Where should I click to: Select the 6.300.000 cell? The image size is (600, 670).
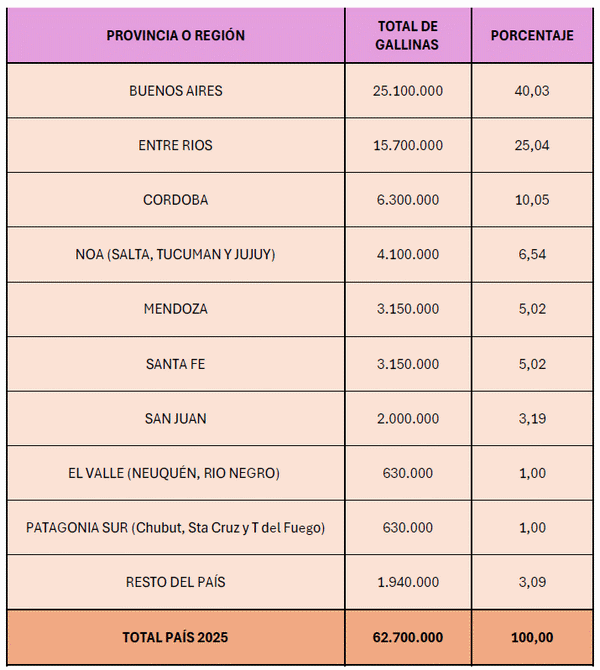tap(408, 200)
